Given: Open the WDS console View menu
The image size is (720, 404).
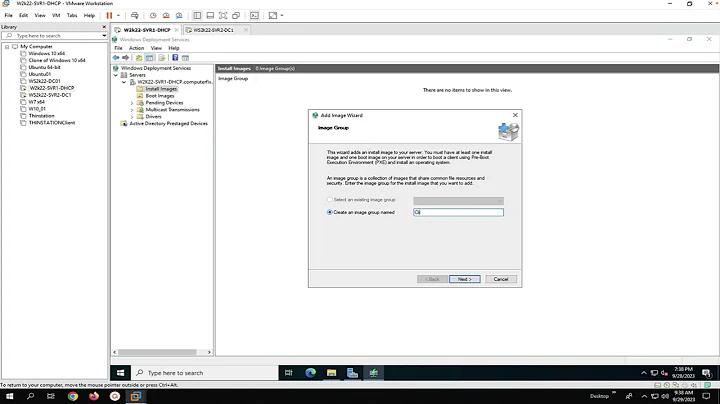Looking at the screenshot, I should [156, 48].
